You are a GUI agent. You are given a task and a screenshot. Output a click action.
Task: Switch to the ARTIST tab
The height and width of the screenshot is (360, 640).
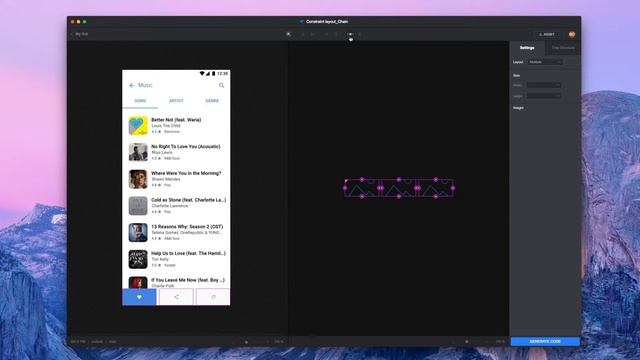176,101
